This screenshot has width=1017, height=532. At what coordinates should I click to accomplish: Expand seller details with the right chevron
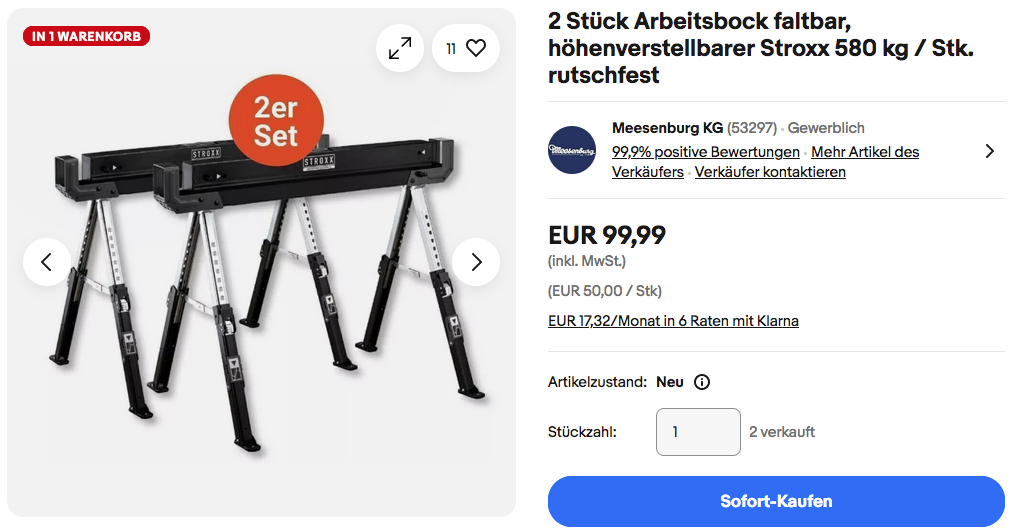[x=989, y=151]
